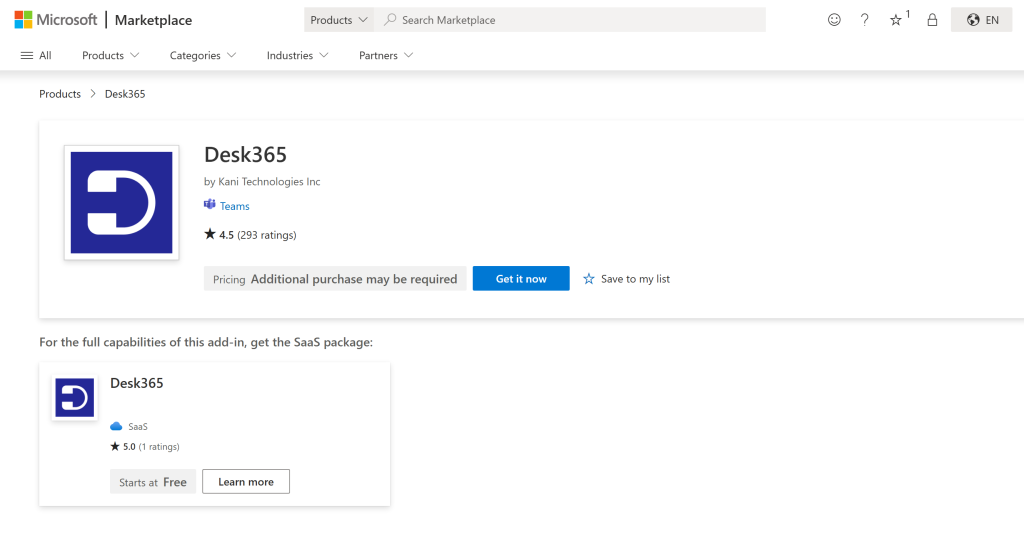Image resolution: width=1024 pixels, height=539 pixels.
Task: Click the small Desk365 SaaS card logo
Action: click(74, 397)
